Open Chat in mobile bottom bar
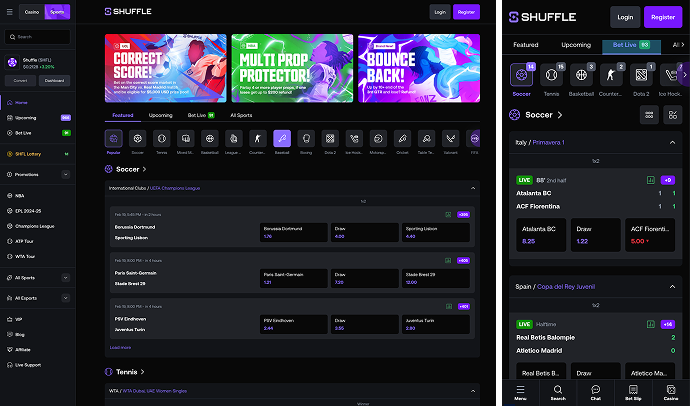This screenshot has height=406, width=690. (x=596, y=393)
